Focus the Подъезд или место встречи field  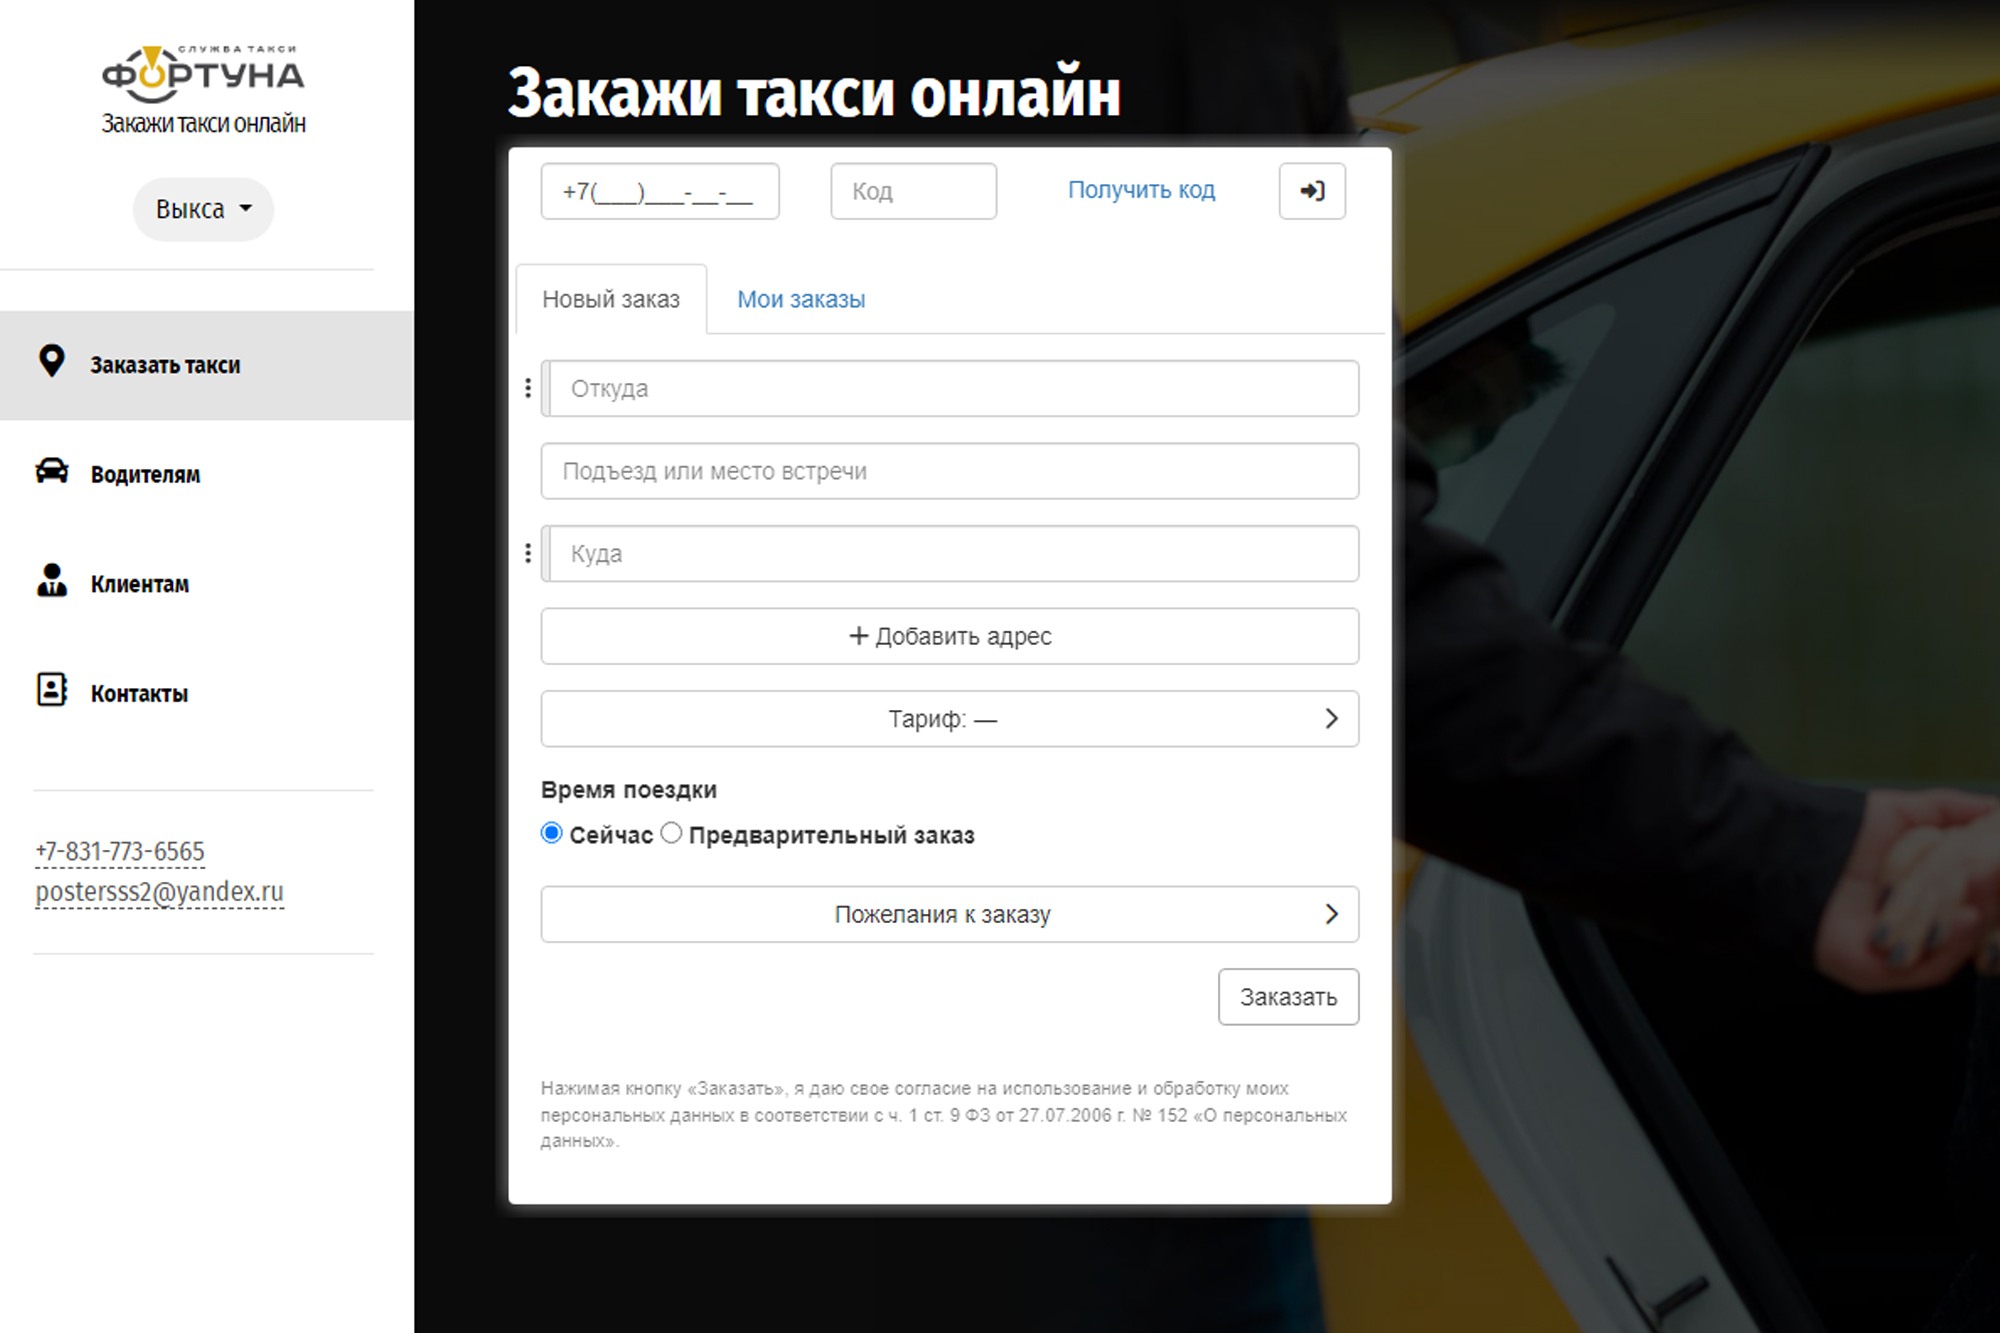click(x=950, y=471)
